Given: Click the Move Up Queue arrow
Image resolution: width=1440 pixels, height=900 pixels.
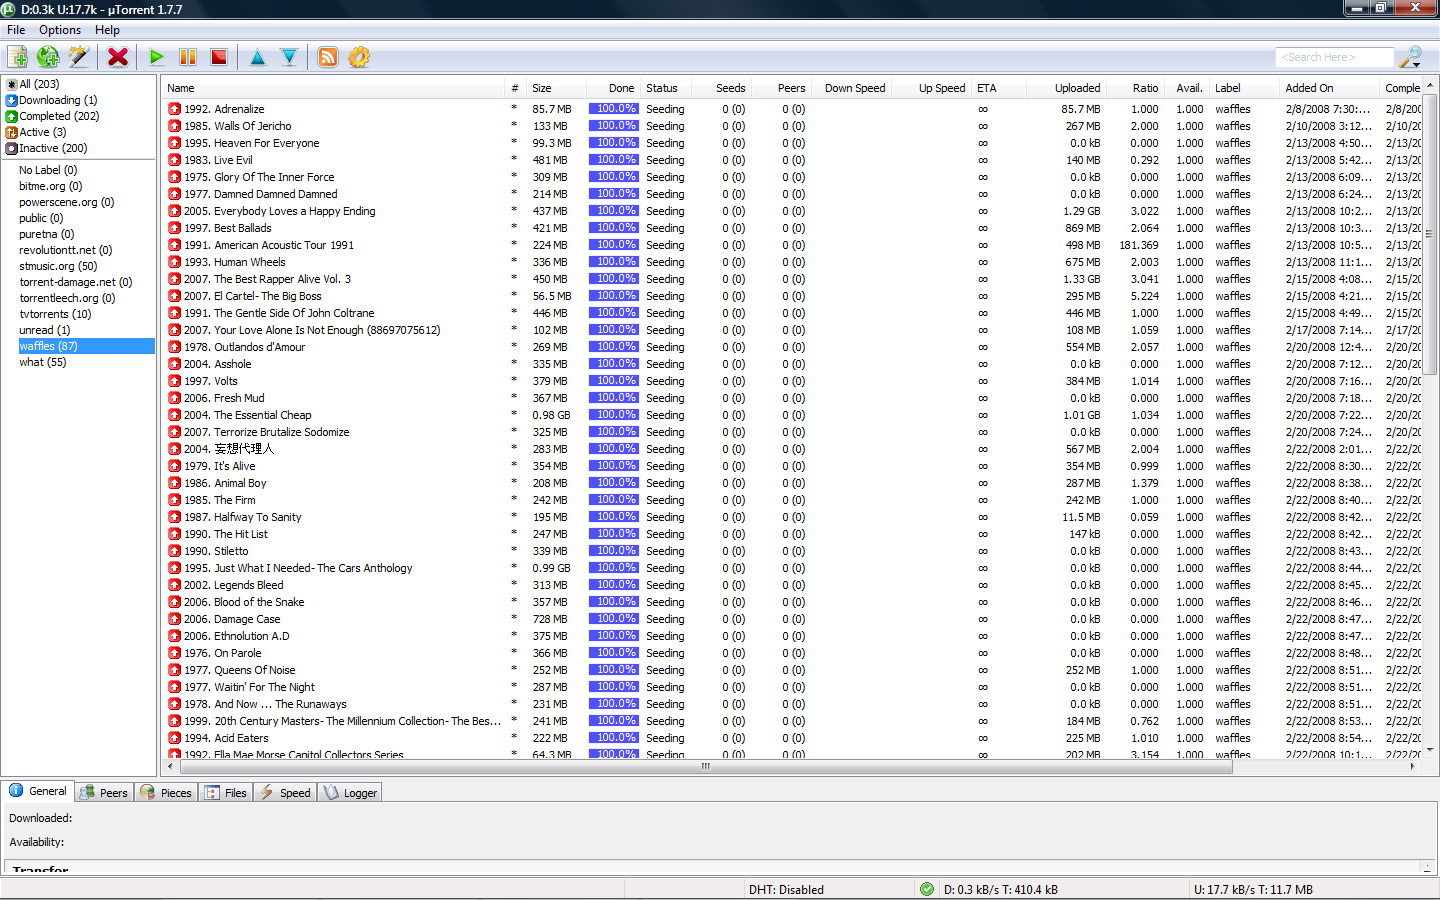Looking at the screenshot, I should click(258, 57).
